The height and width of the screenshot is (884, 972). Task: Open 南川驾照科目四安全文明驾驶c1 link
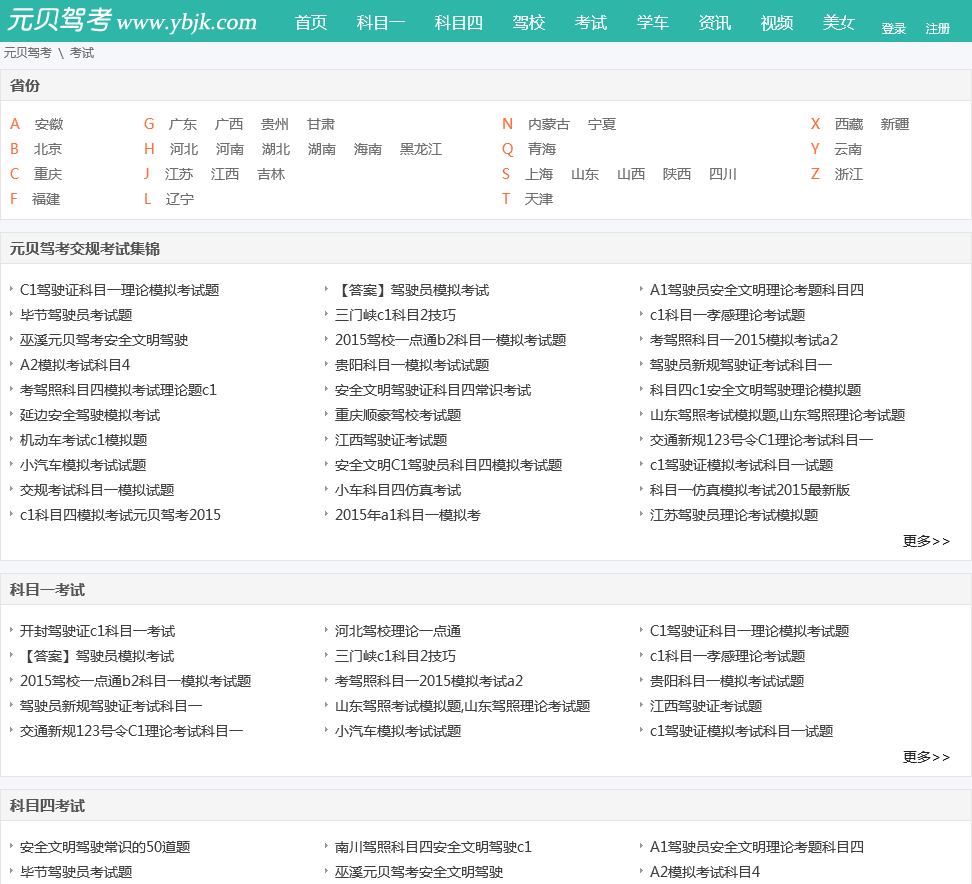[x=433, y=847]
